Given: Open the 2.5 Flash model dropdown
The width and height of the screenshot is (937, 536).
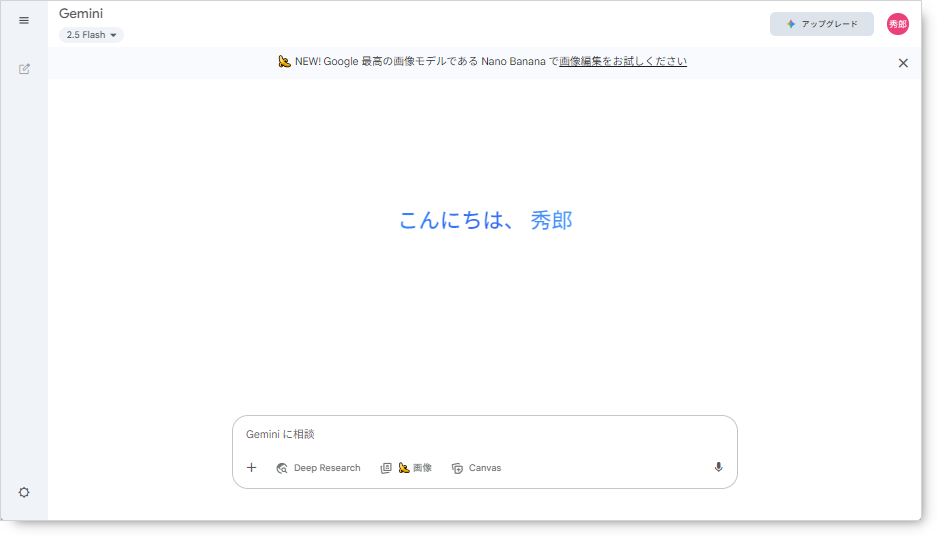Looking at the screenshot, I should [91, 35].
